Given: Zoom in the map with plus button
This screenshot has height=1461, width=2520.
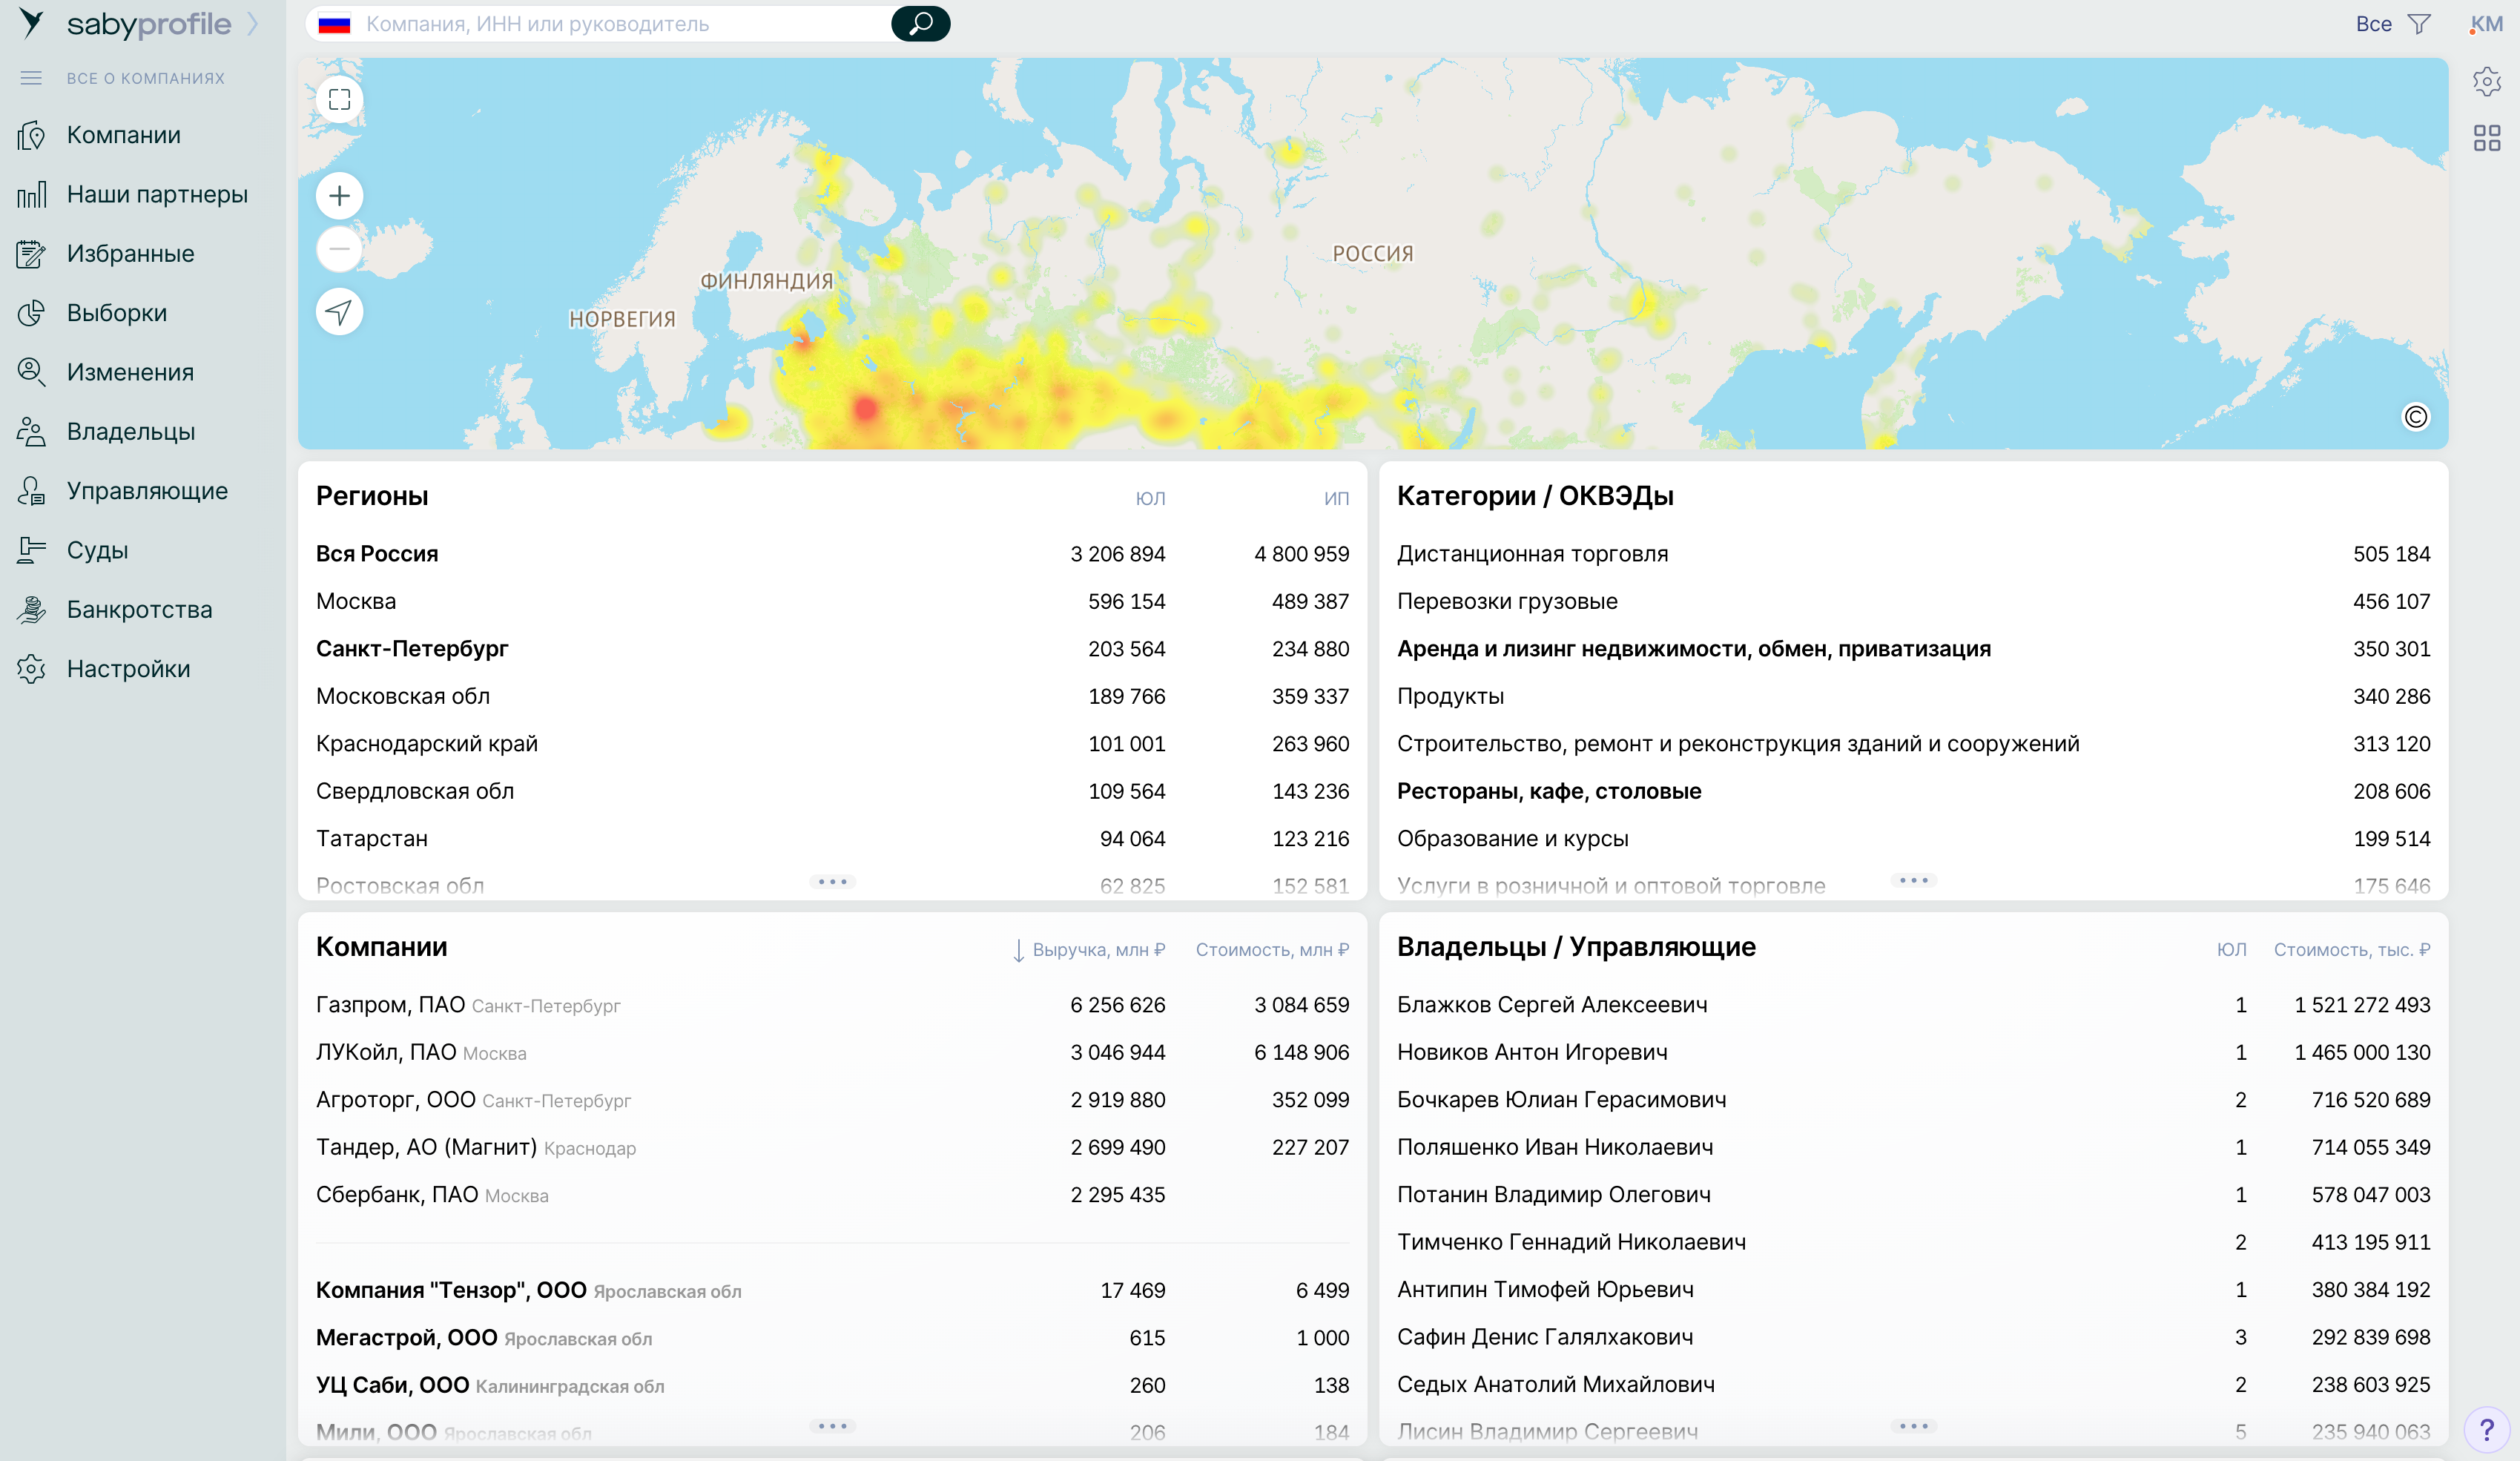Looking at the screenshot, I should [339, 195].
